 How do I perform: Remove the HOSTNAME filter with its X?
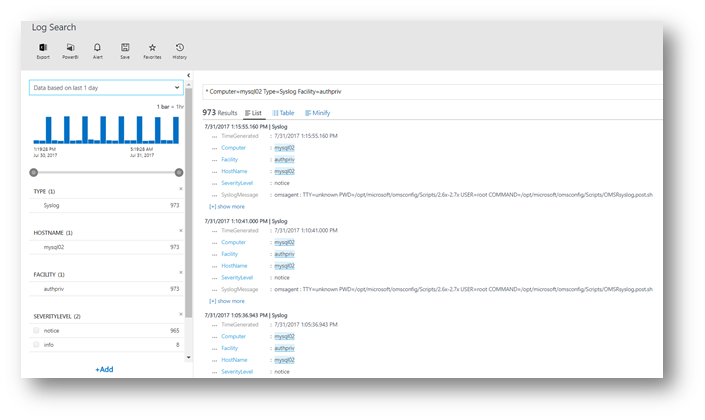click(181, 231)
